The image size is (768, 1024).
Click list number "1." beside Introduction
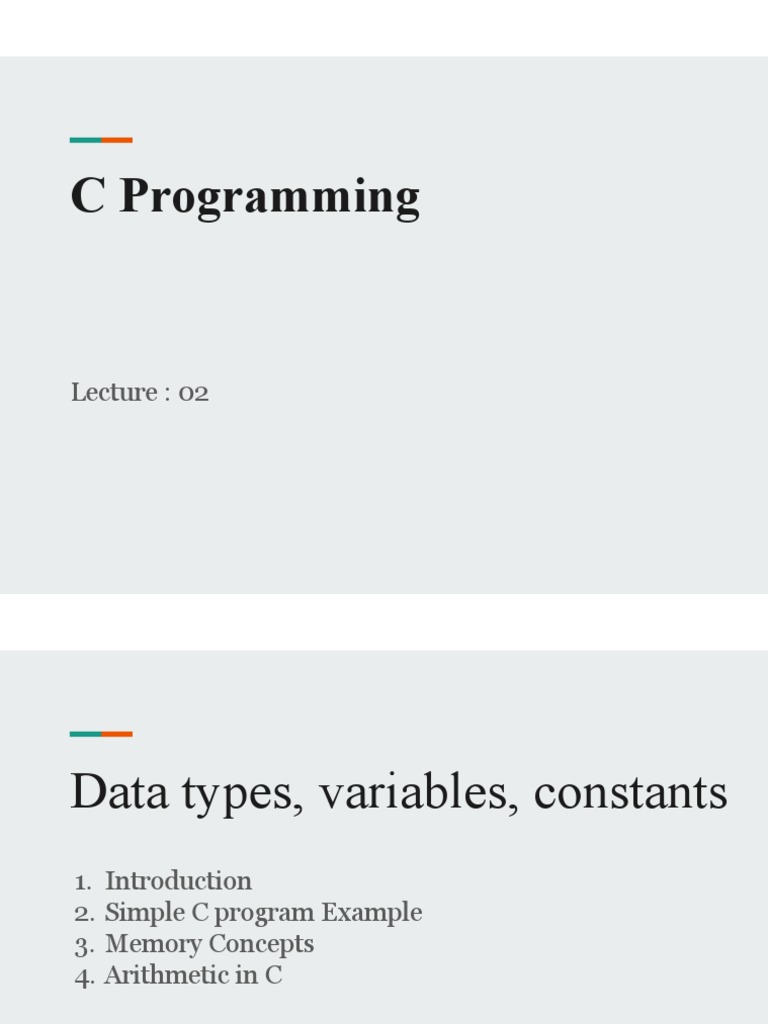coord(84,882)
